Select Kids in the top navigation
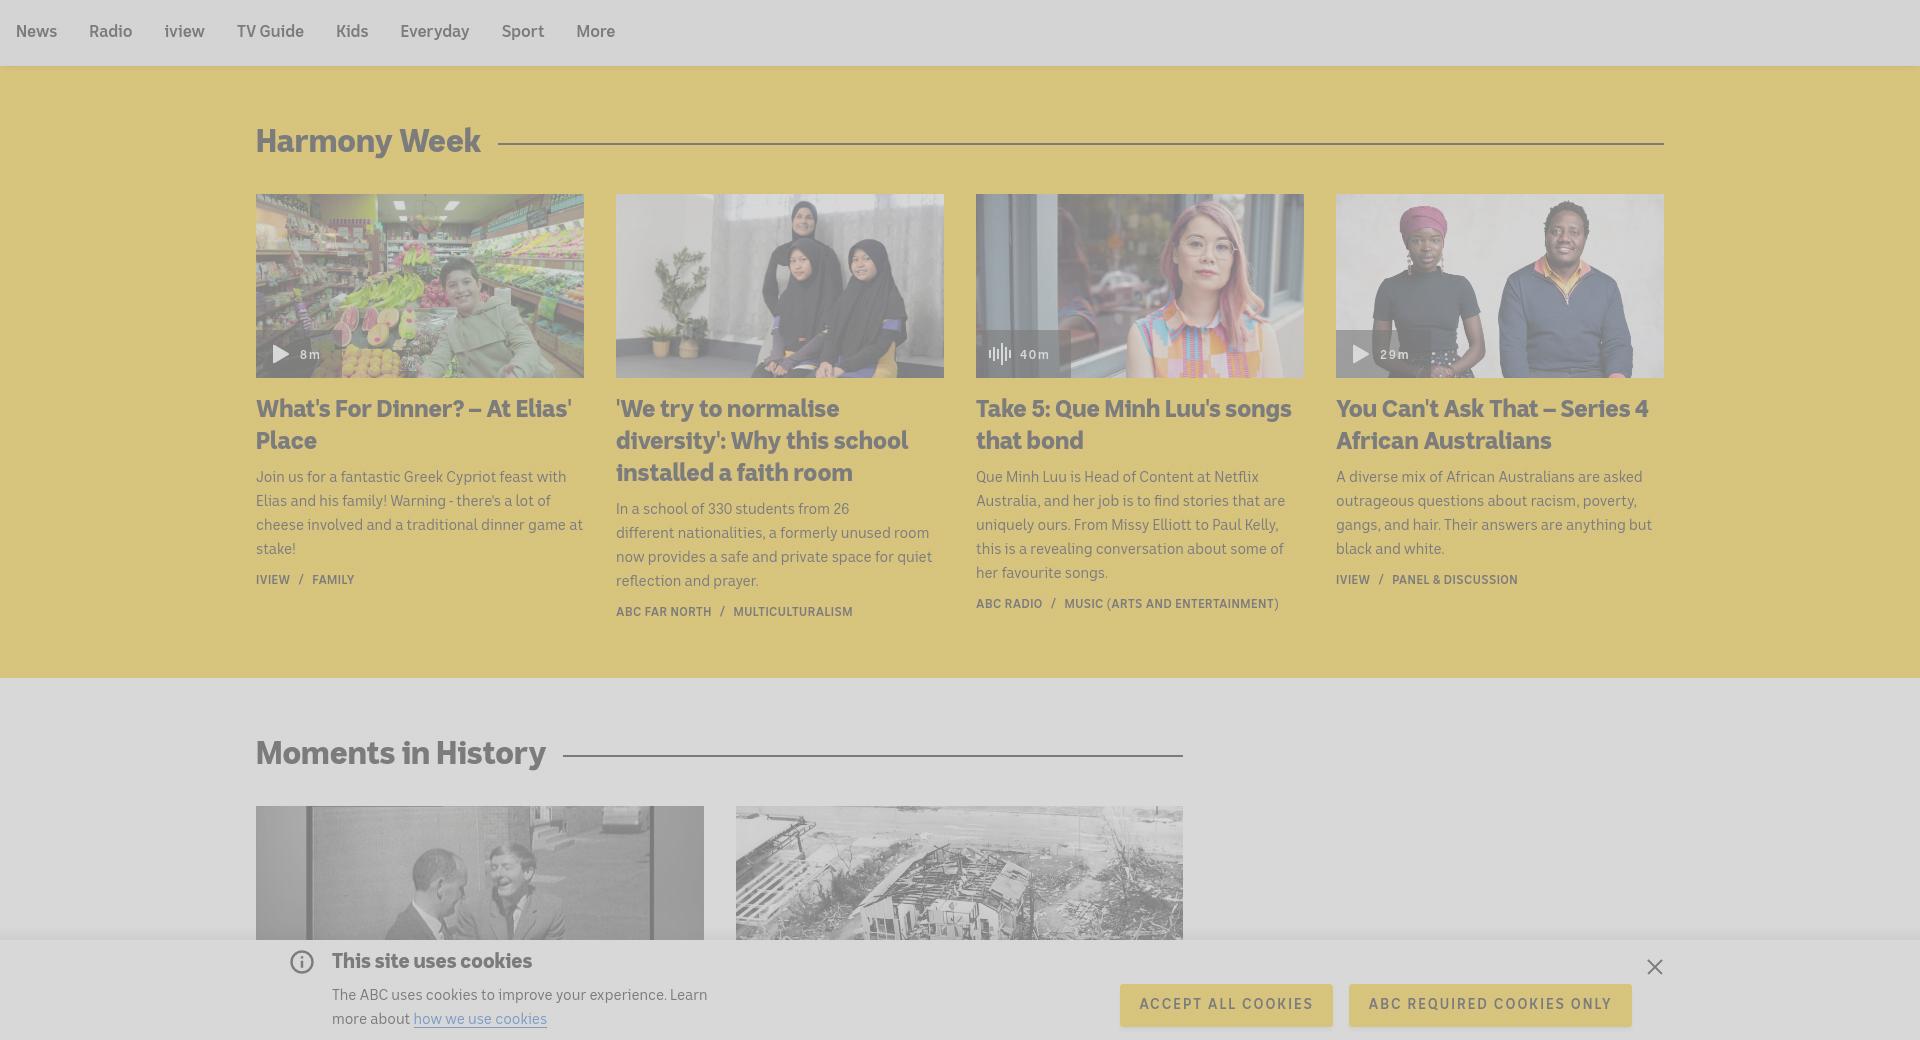Image resolution: width=1920 pixels, height=1040 pixels. pyautogui.click(x=352, y=32)
